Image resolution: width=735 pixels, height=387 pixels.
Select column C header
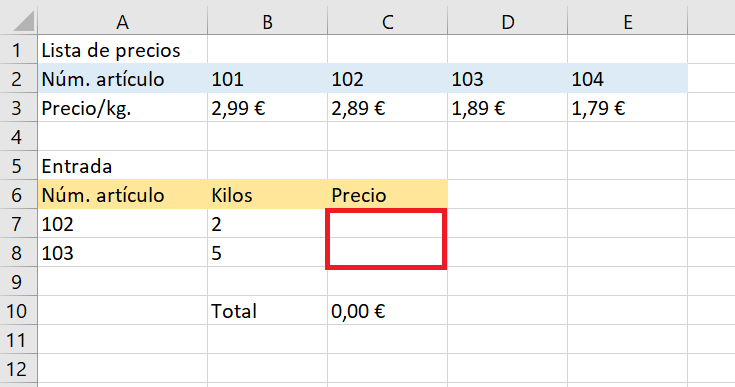click(x=388, y=22)
